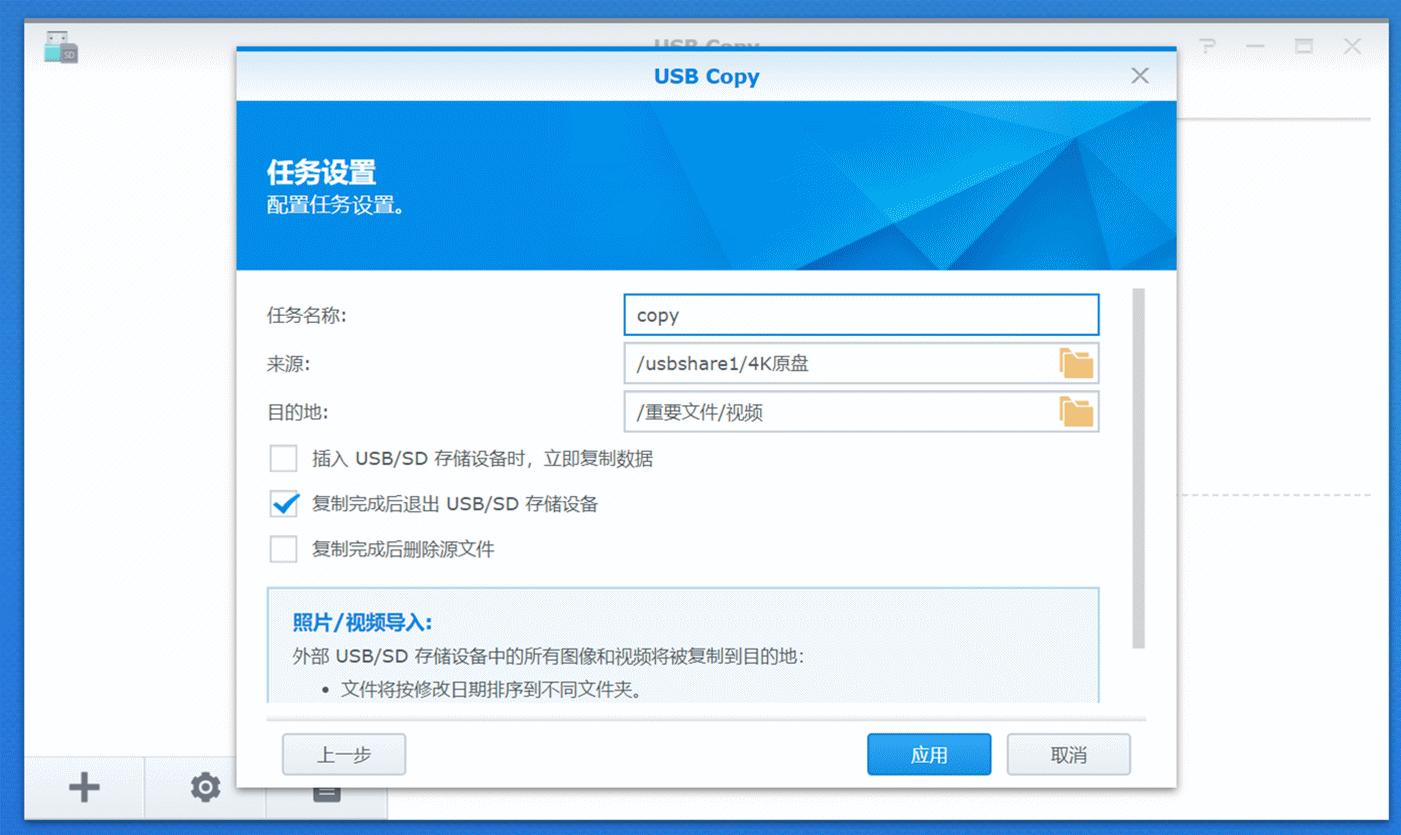Click the destination path field /重要文件/视频

[840, 412]
